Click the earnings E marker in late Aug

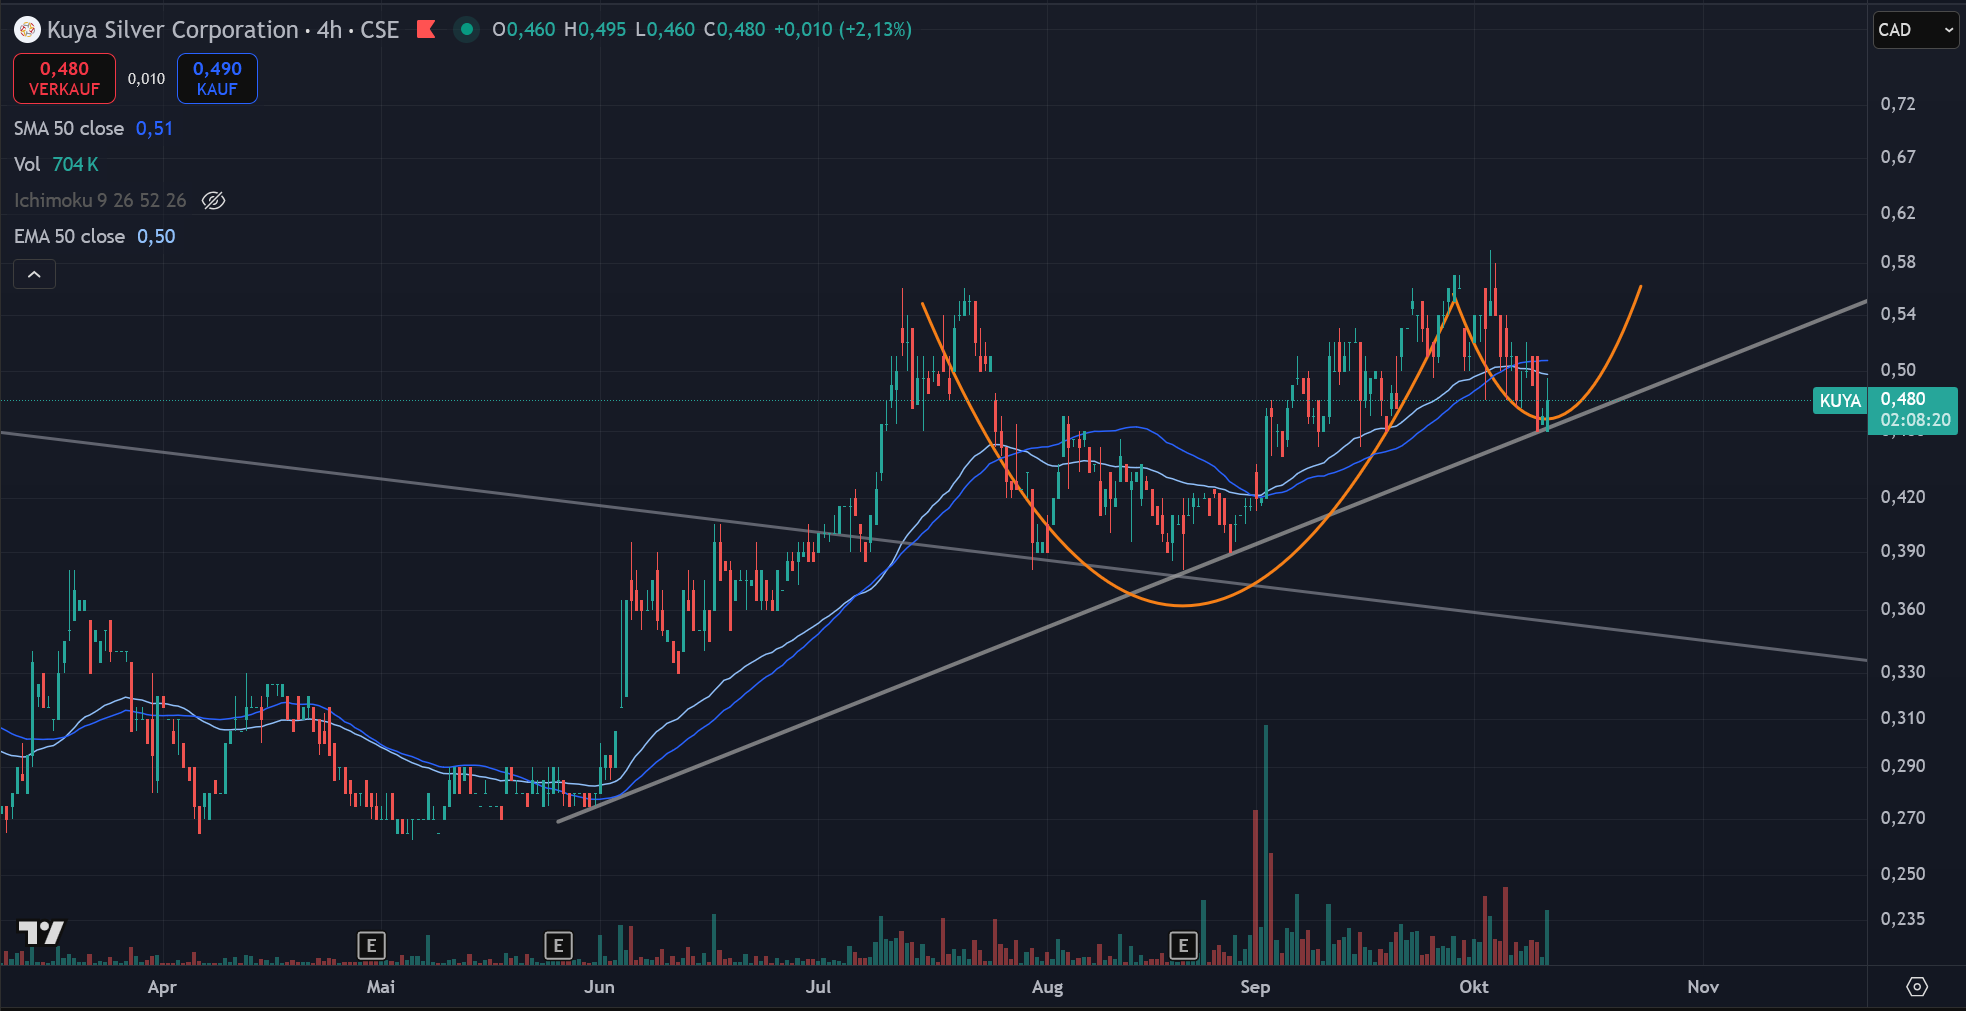[1183, 945]
